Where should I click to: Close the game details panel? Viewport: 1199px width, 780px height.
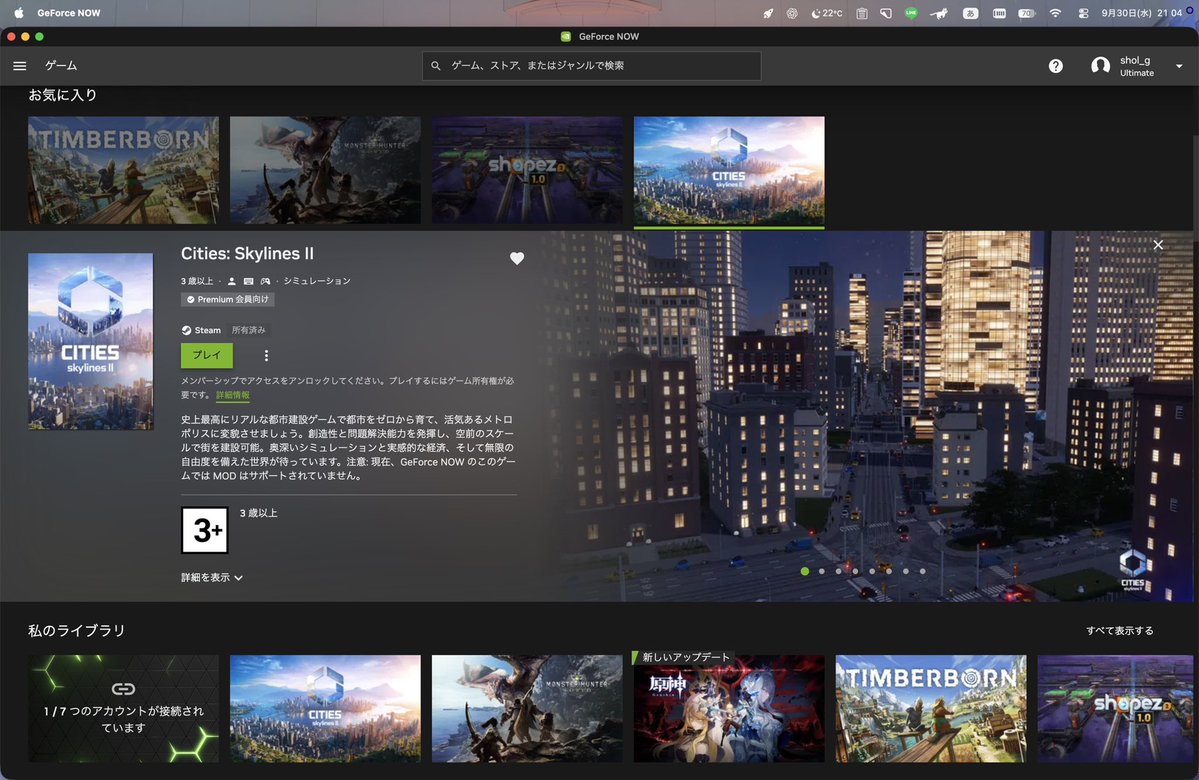click(1158, 245)
